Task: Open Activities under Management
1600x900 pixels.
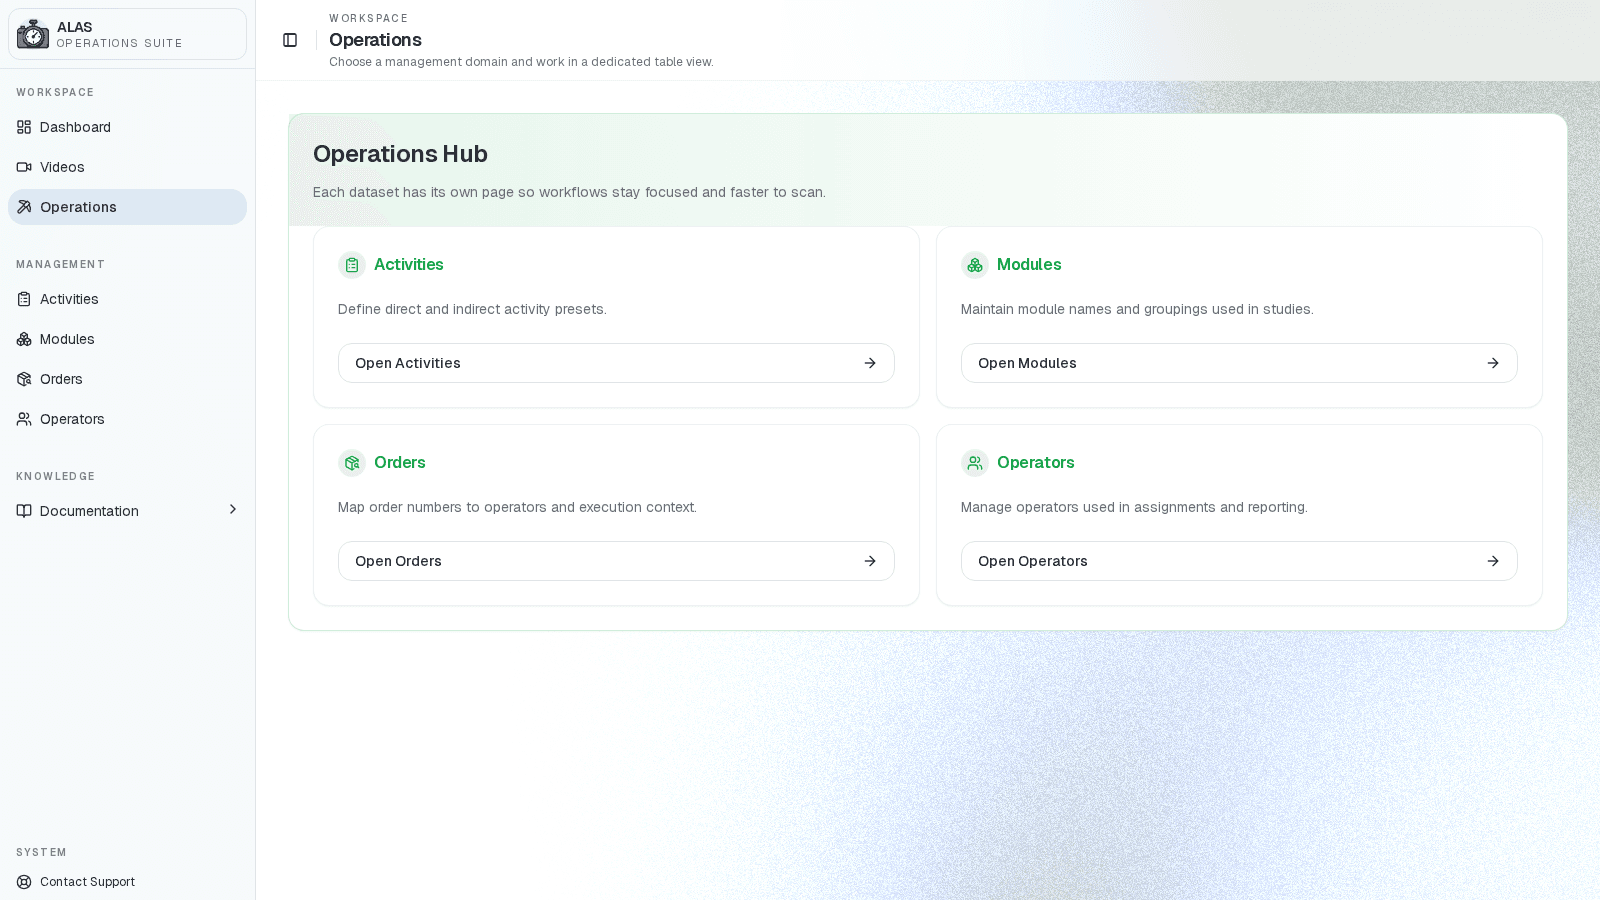Action: [x=127, y=299]
